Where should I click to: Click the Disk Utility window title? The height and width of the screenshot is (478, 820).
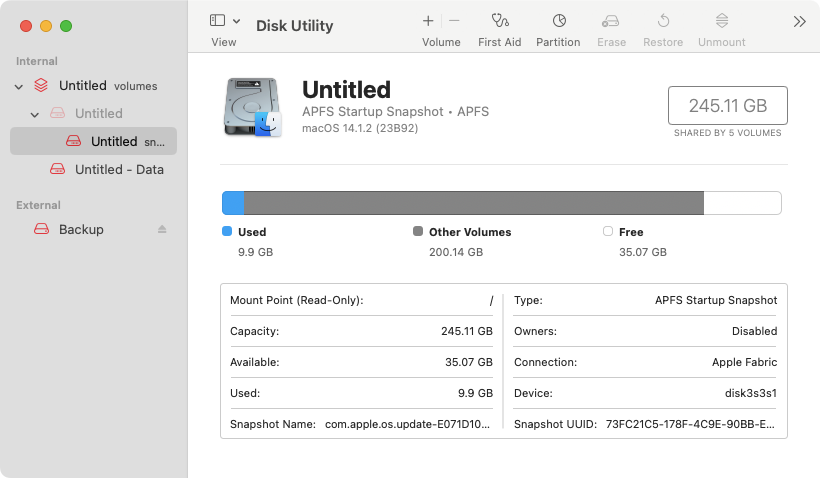(294, 26)
